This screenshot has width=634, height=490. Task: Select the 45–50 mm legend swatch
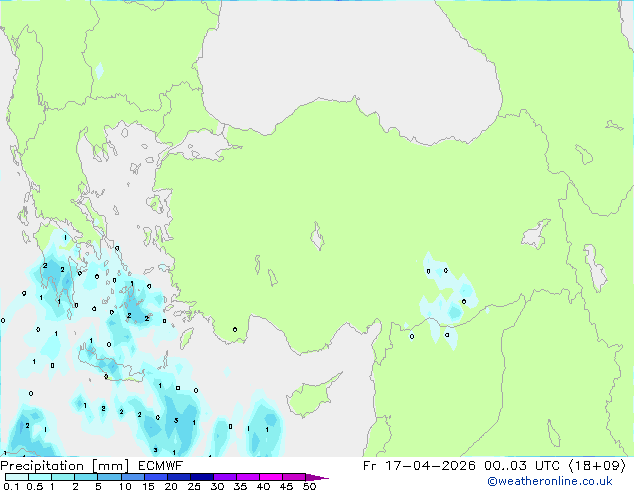[294, 477]
